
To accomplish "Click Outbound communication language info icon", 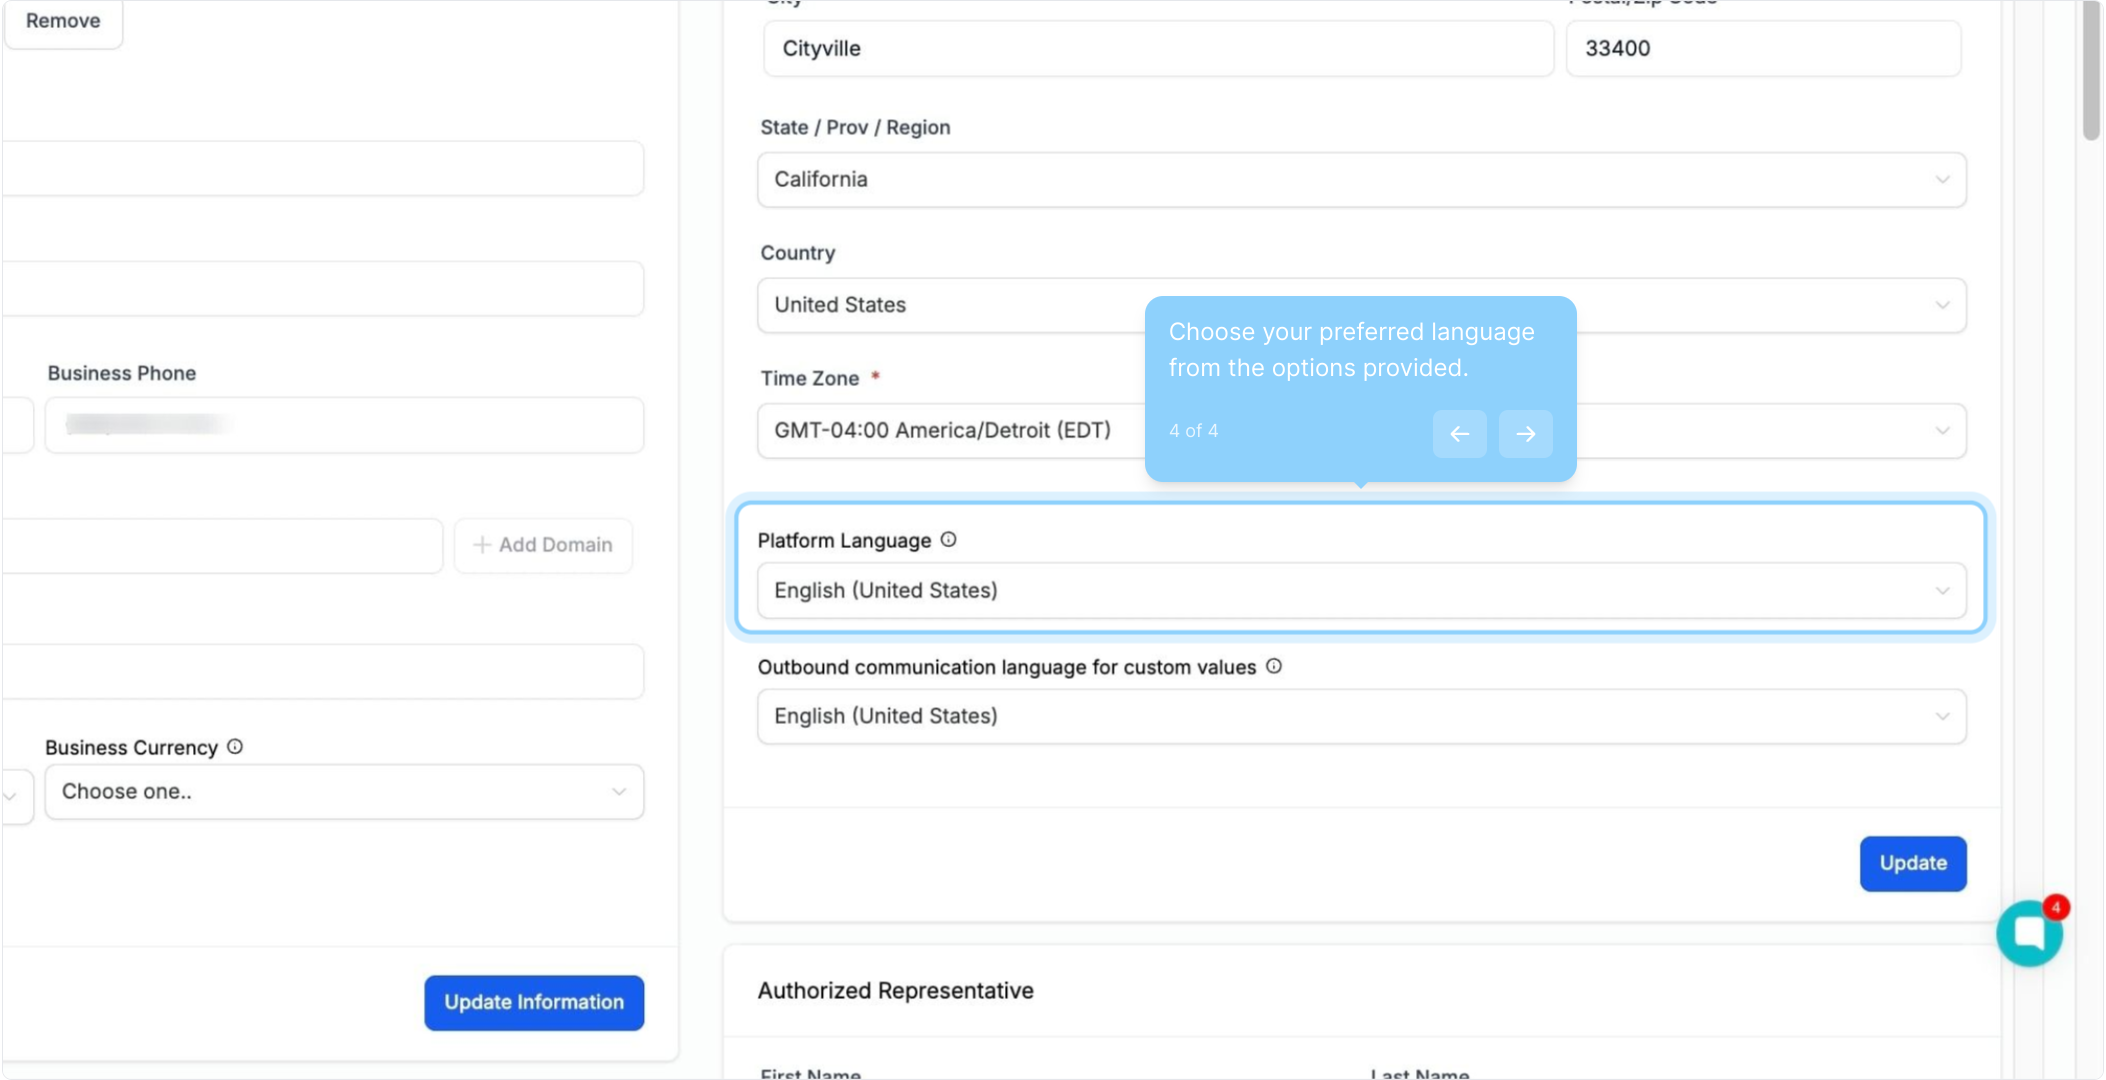I will 1274,666.
